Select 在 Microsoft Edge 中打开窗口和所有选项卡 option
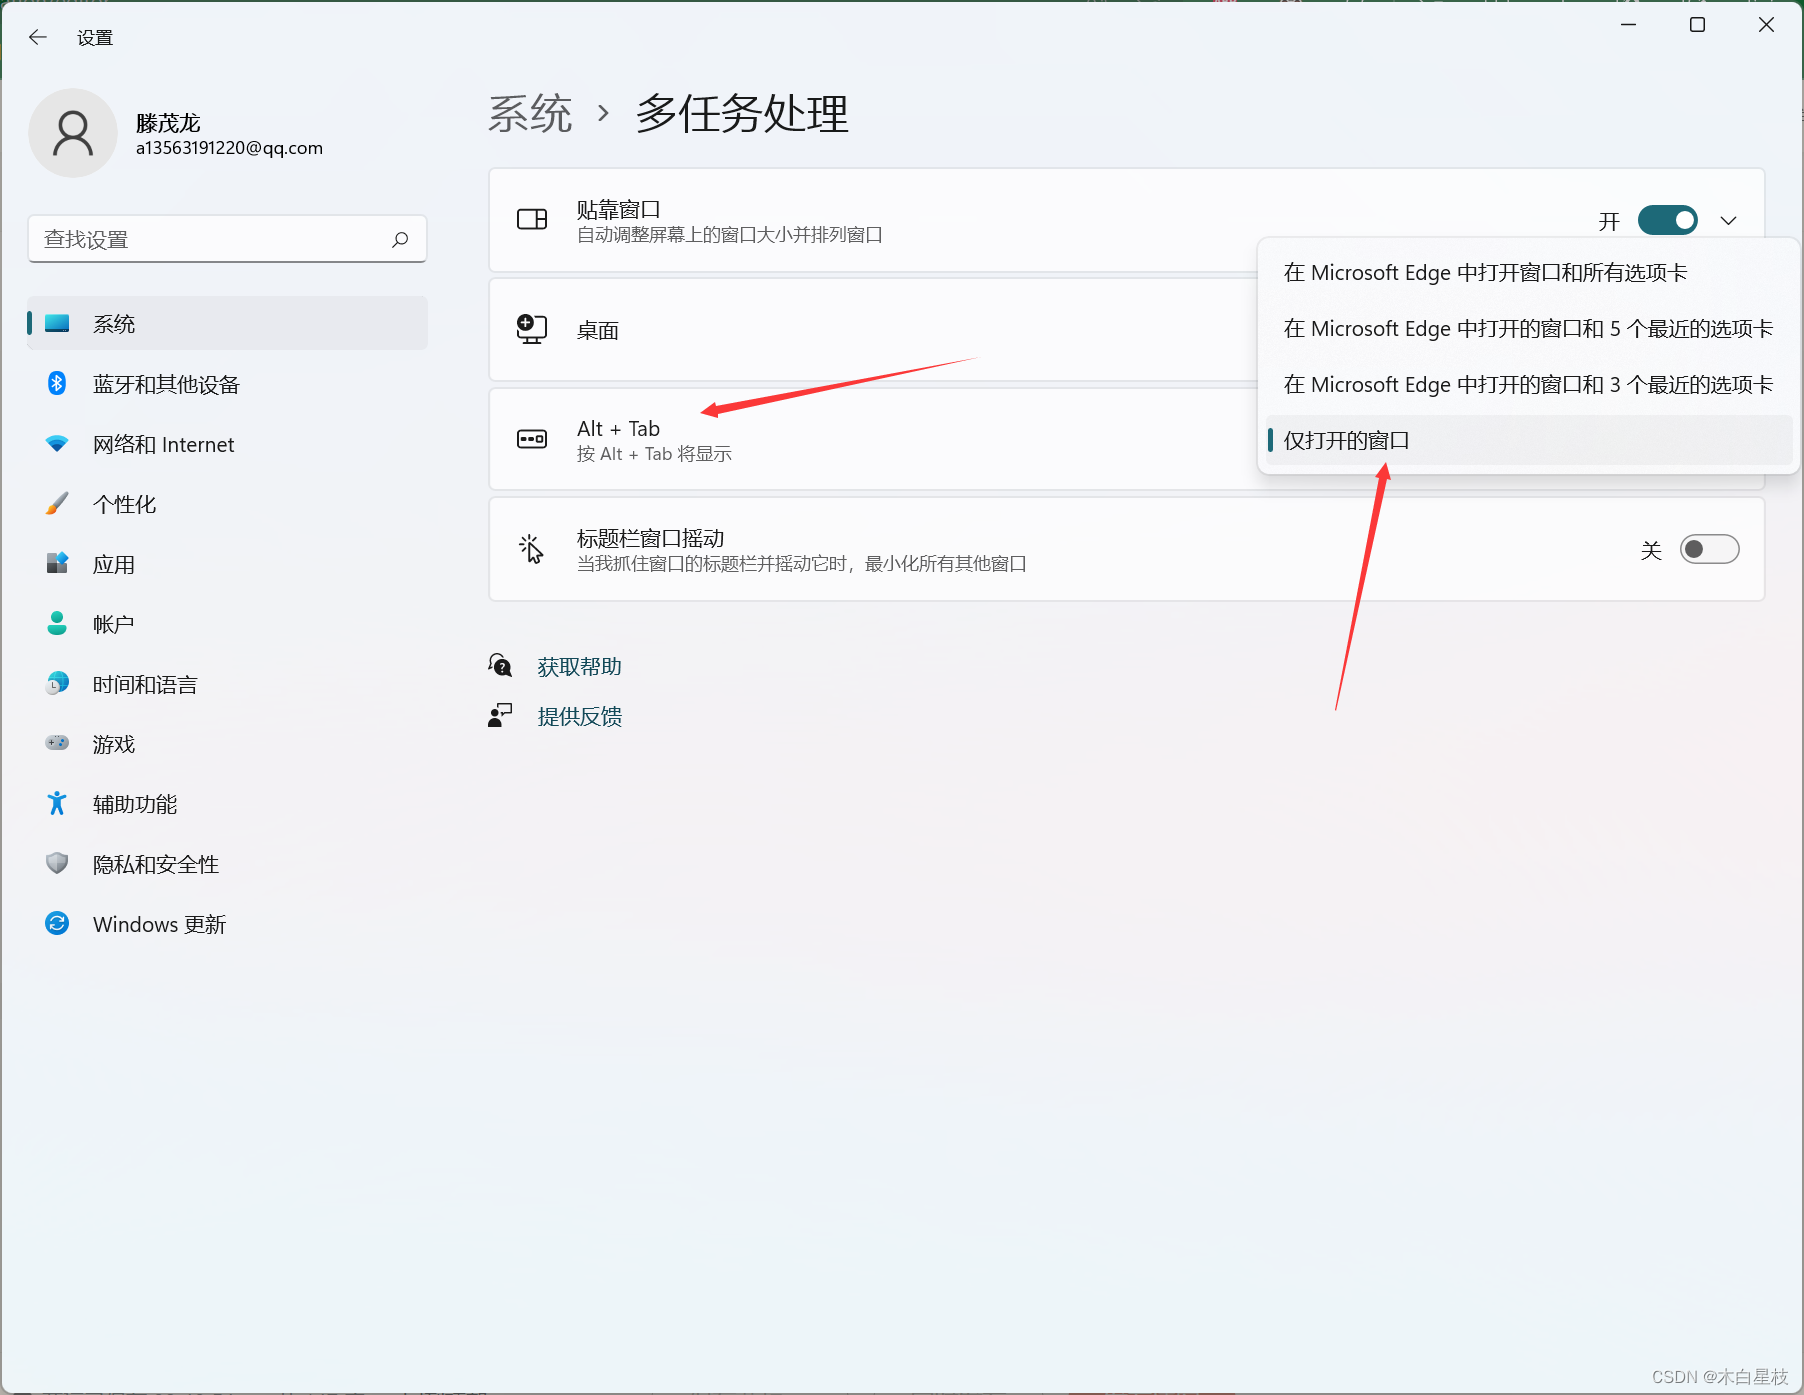This screenshot has width=1804, height=1395. [x=1529, y=273]
